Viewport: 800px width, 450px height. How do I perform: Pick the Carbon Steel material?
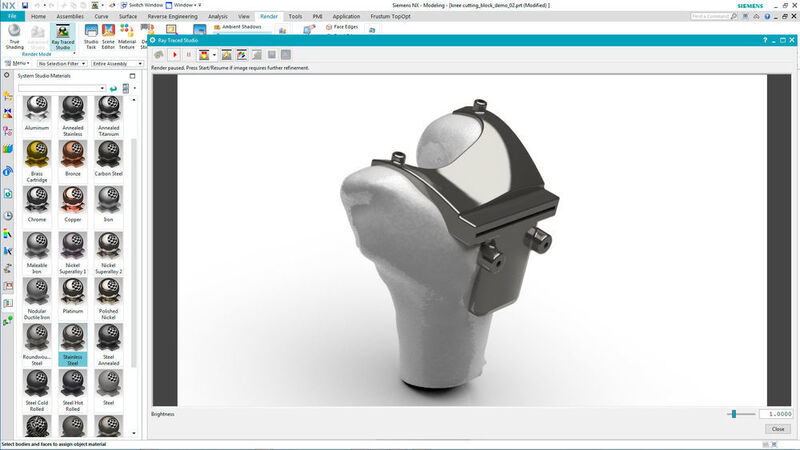coord(108,159)
